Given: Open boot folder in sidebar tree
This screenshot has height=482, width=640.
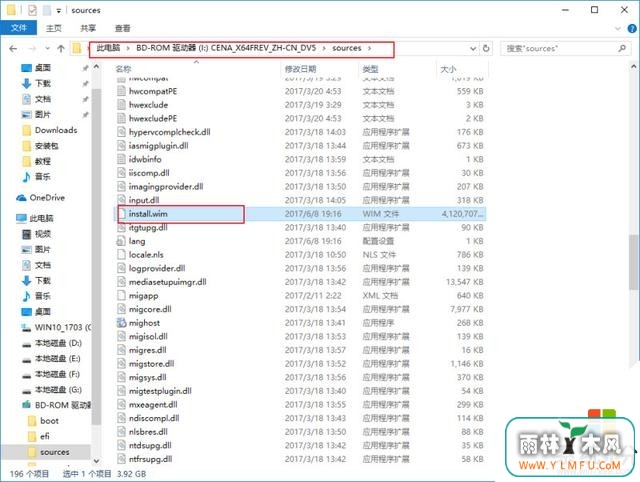Looking at the screenshot, I should tap(49, 420).
